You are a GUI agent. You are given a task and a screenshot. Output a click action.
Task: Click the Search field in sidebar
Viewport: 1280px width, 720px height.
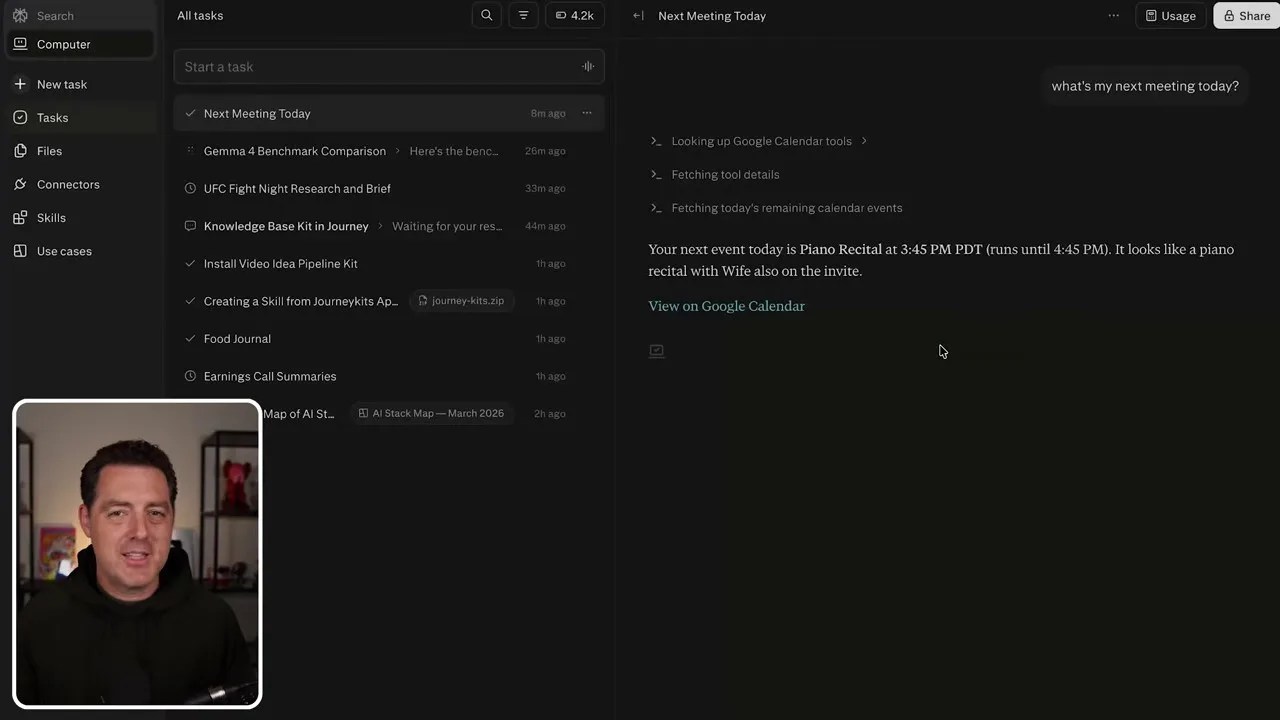point(78,16)
